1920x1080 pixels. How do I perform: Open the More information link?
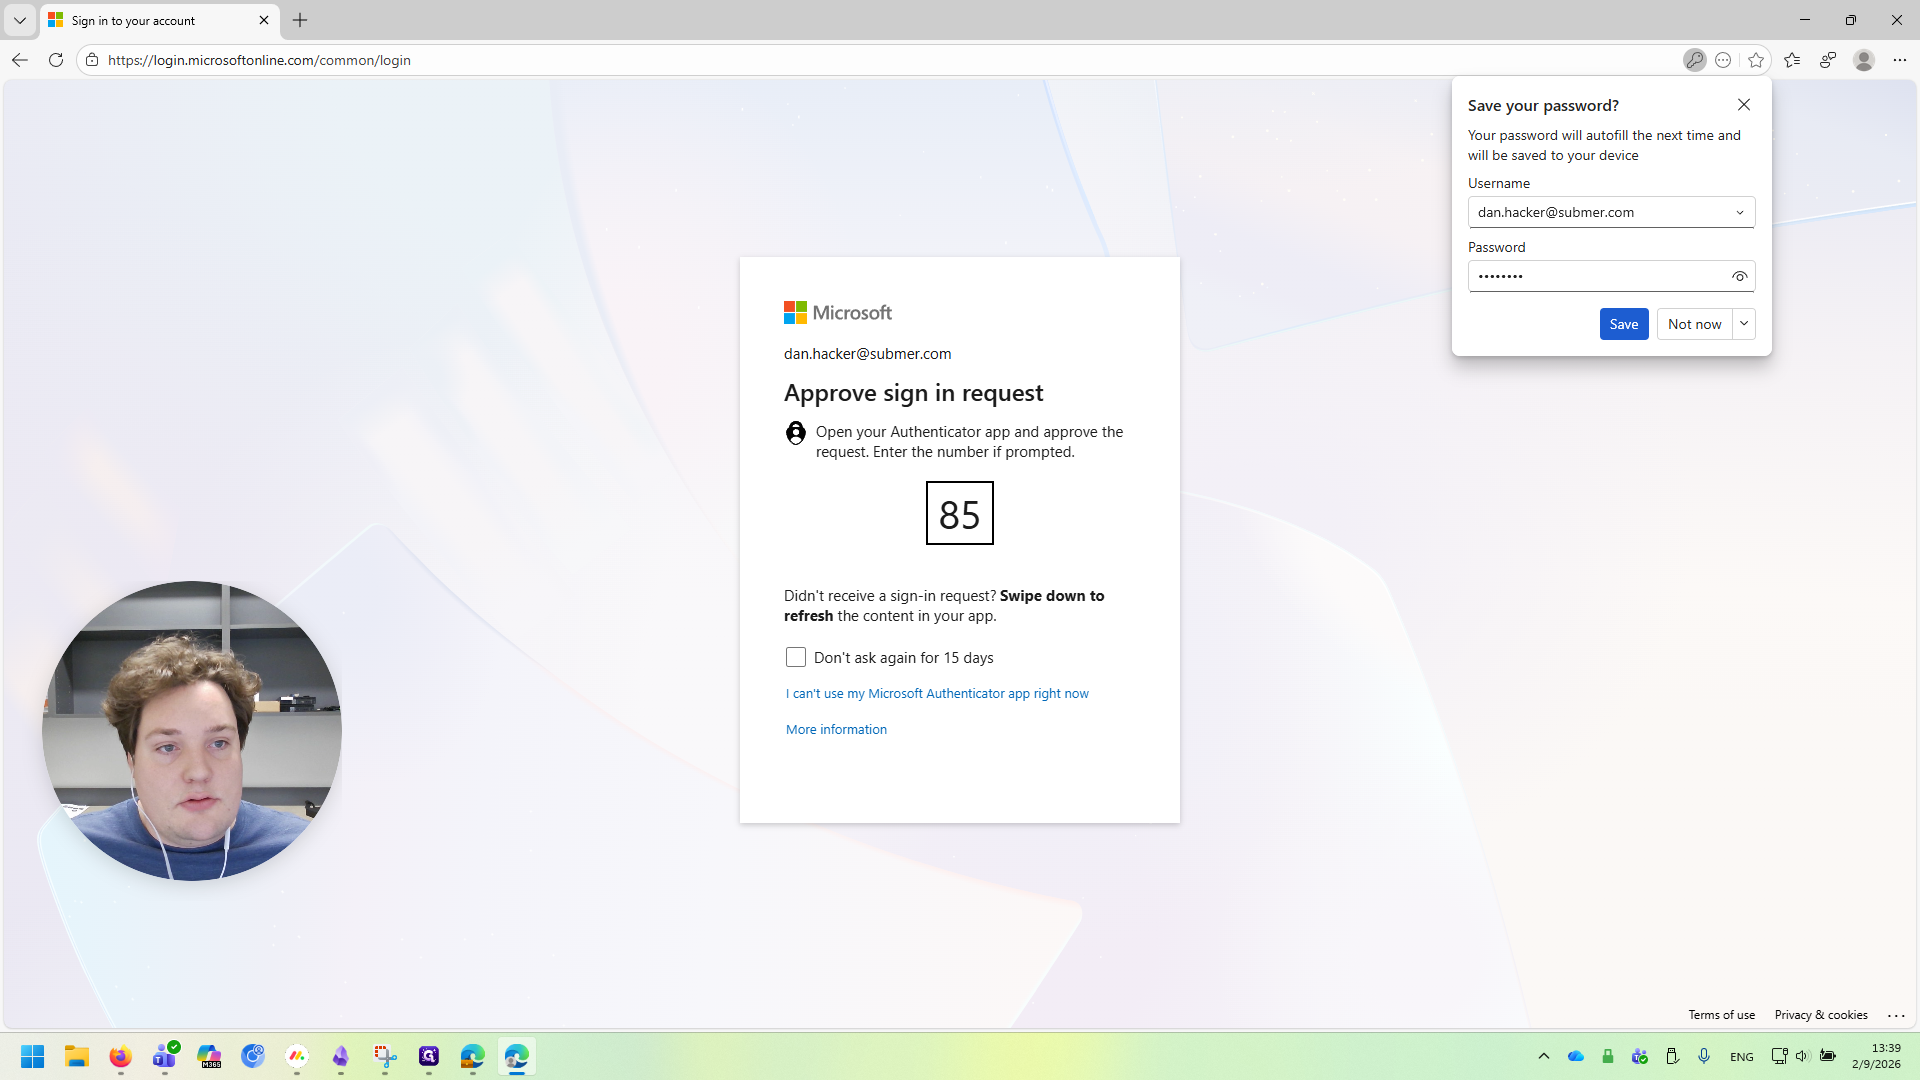click(836, 729)
